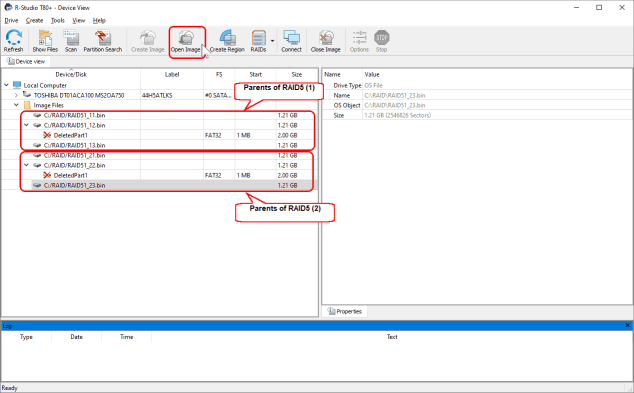
Task: Click the OS Object property value
Action: [x=395, y=105]
